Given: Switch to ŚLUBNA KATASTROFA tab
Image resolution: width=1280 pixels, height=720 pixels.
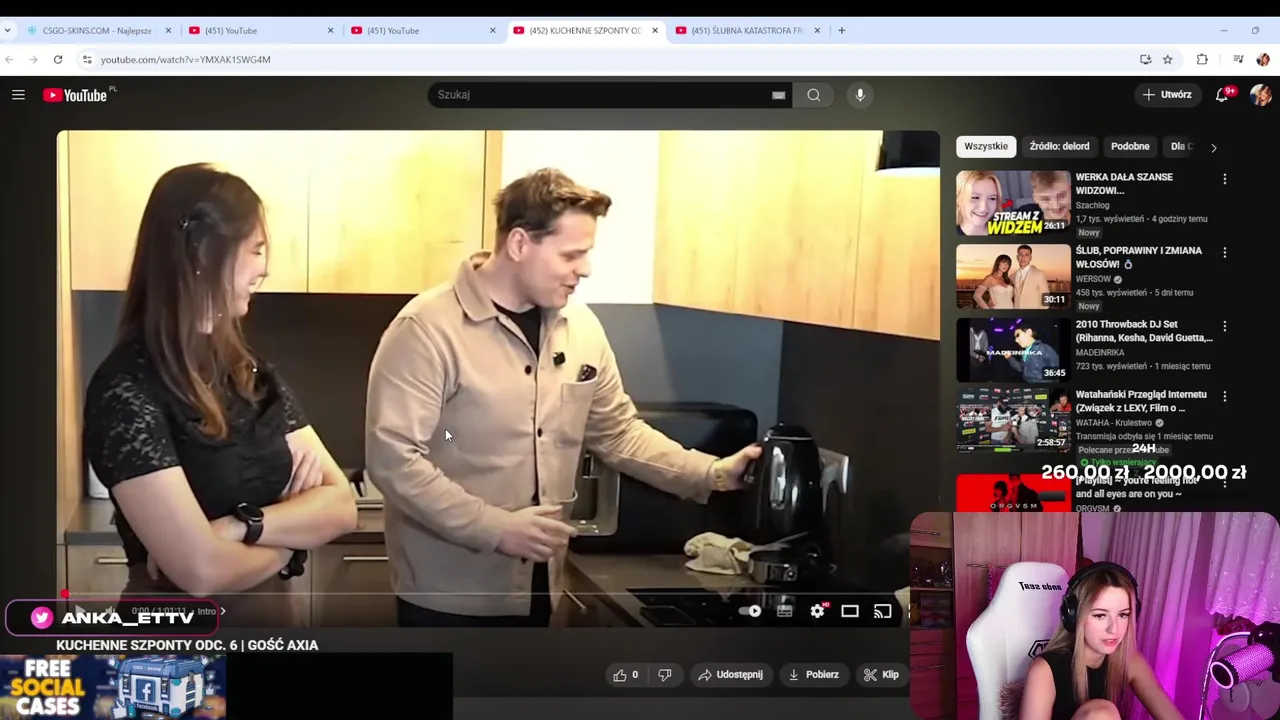Looking at the screenshot, I should [x=747, y=30].
